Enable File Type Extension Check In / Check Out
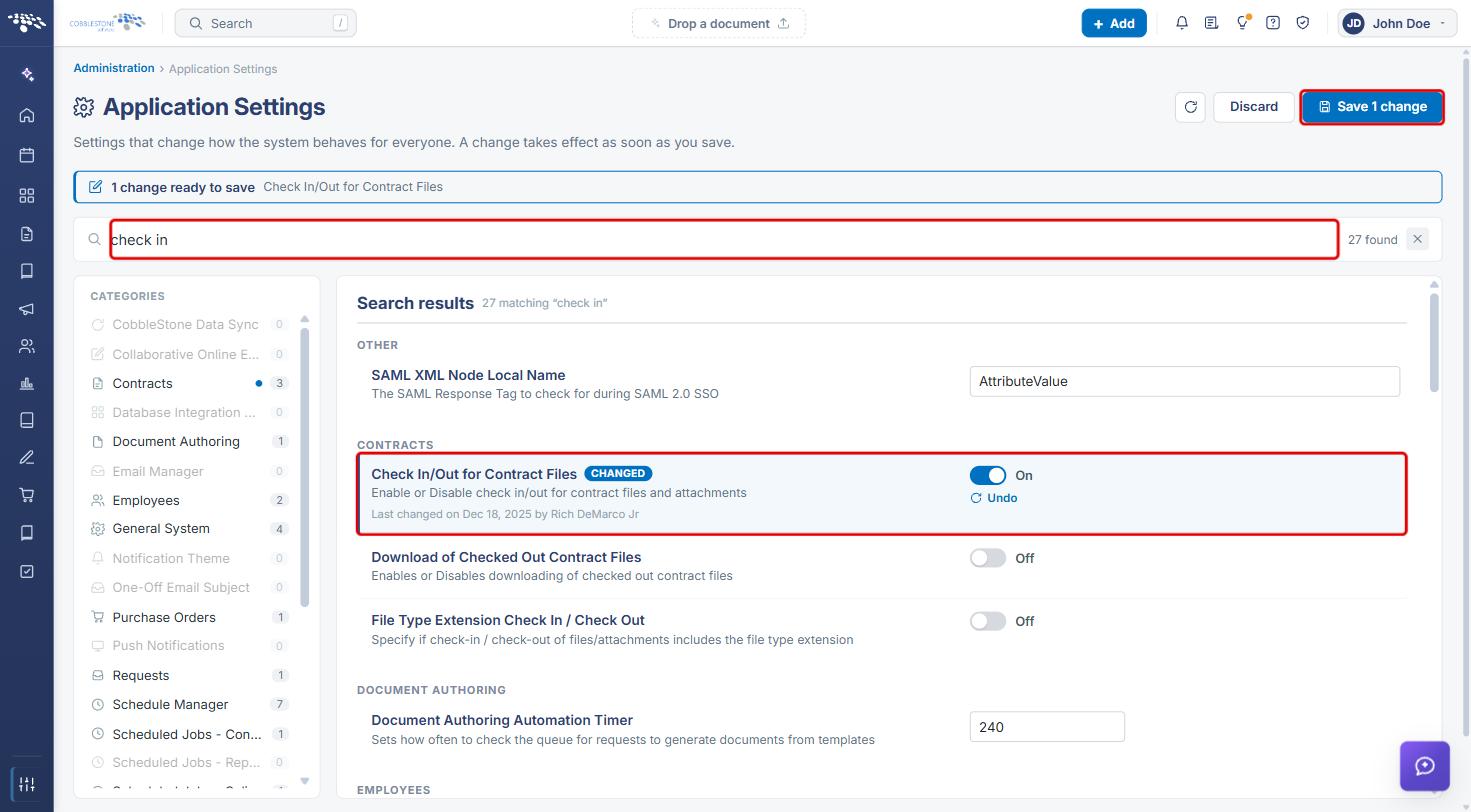This screenshot has width=1471, height=812. 987,621
